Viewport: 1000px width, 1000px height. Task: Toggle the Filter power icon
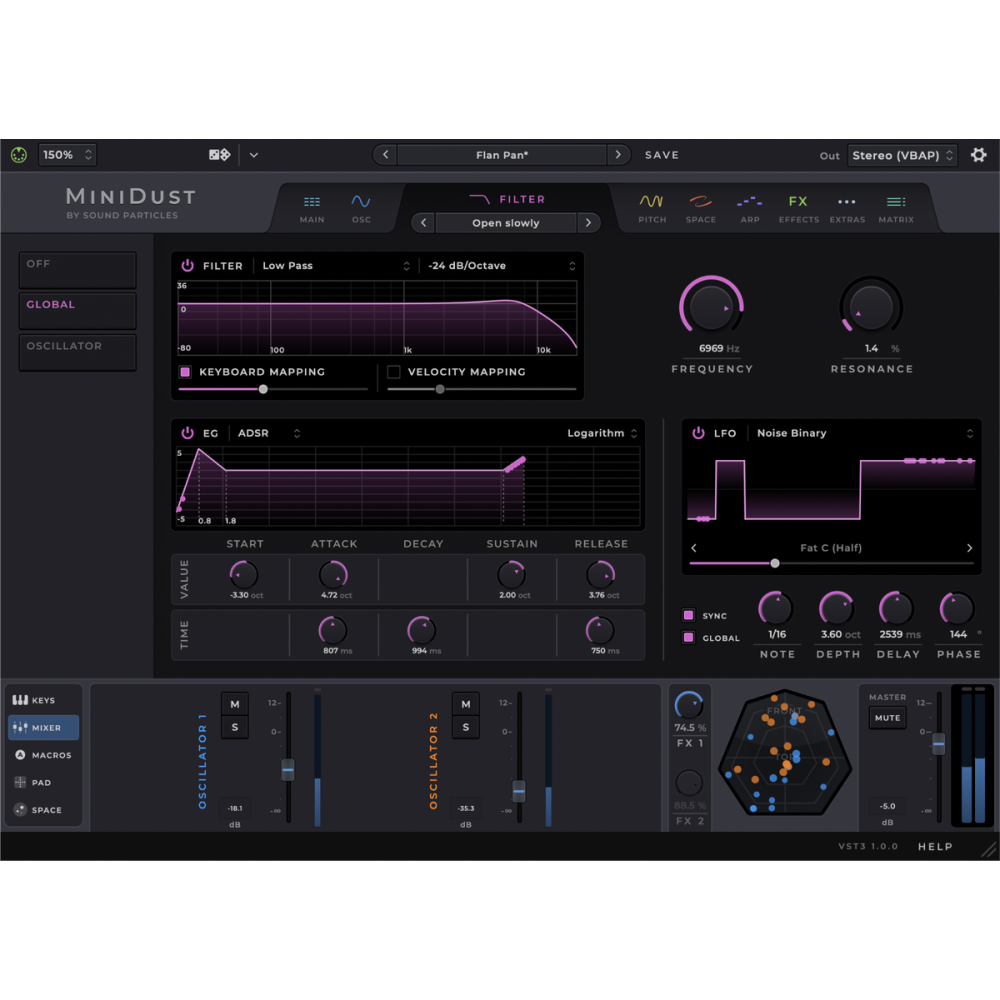(188, 266)
